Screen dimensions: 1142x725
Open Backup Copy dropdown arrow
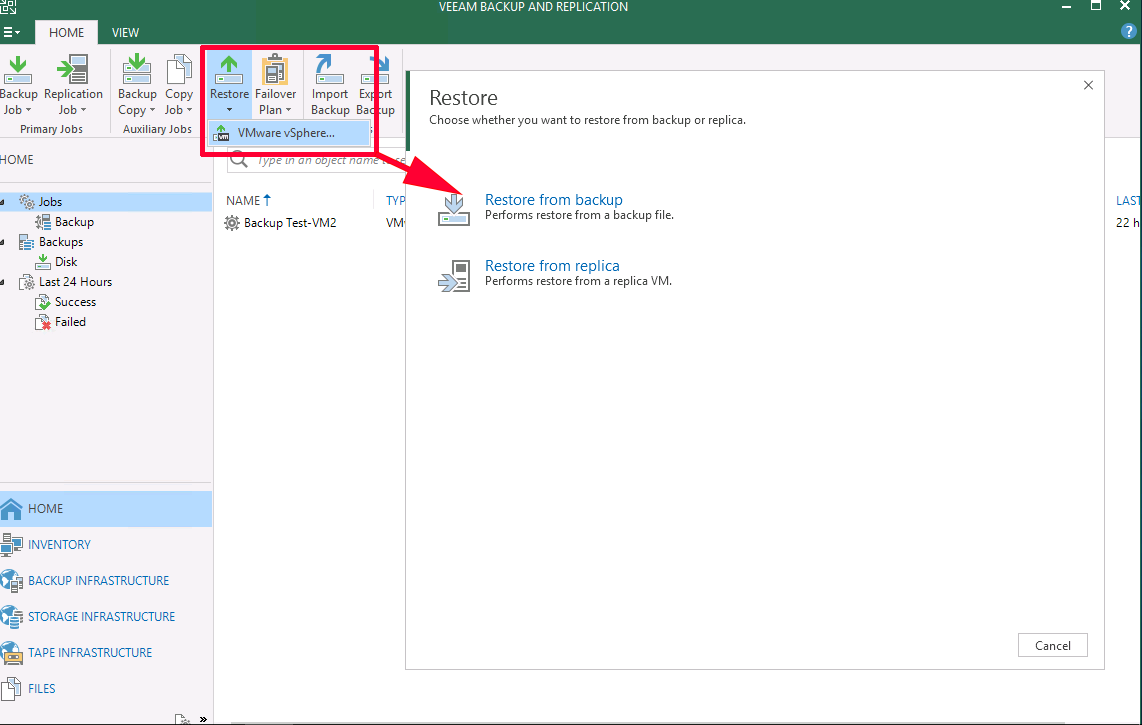click(152, 110)
